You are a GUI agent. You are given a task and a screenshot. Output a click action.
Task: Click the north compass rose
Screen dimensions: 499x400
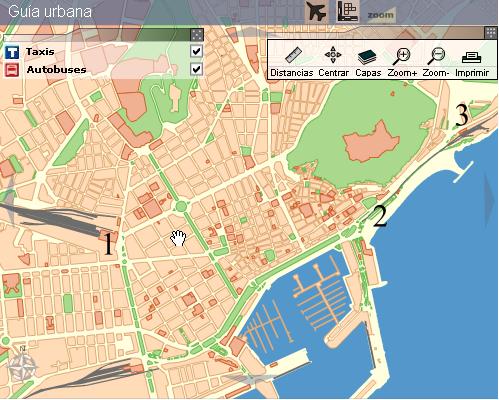(22, 365)
